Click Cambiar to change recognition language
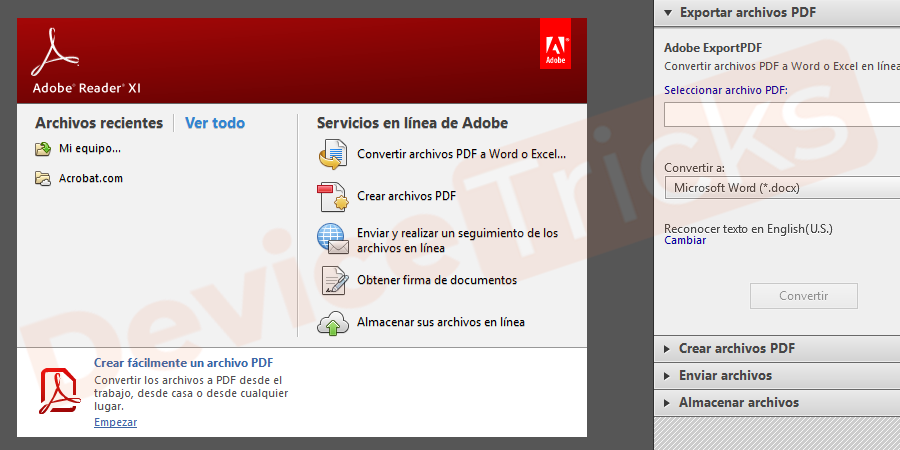 (x=685, y=240)
